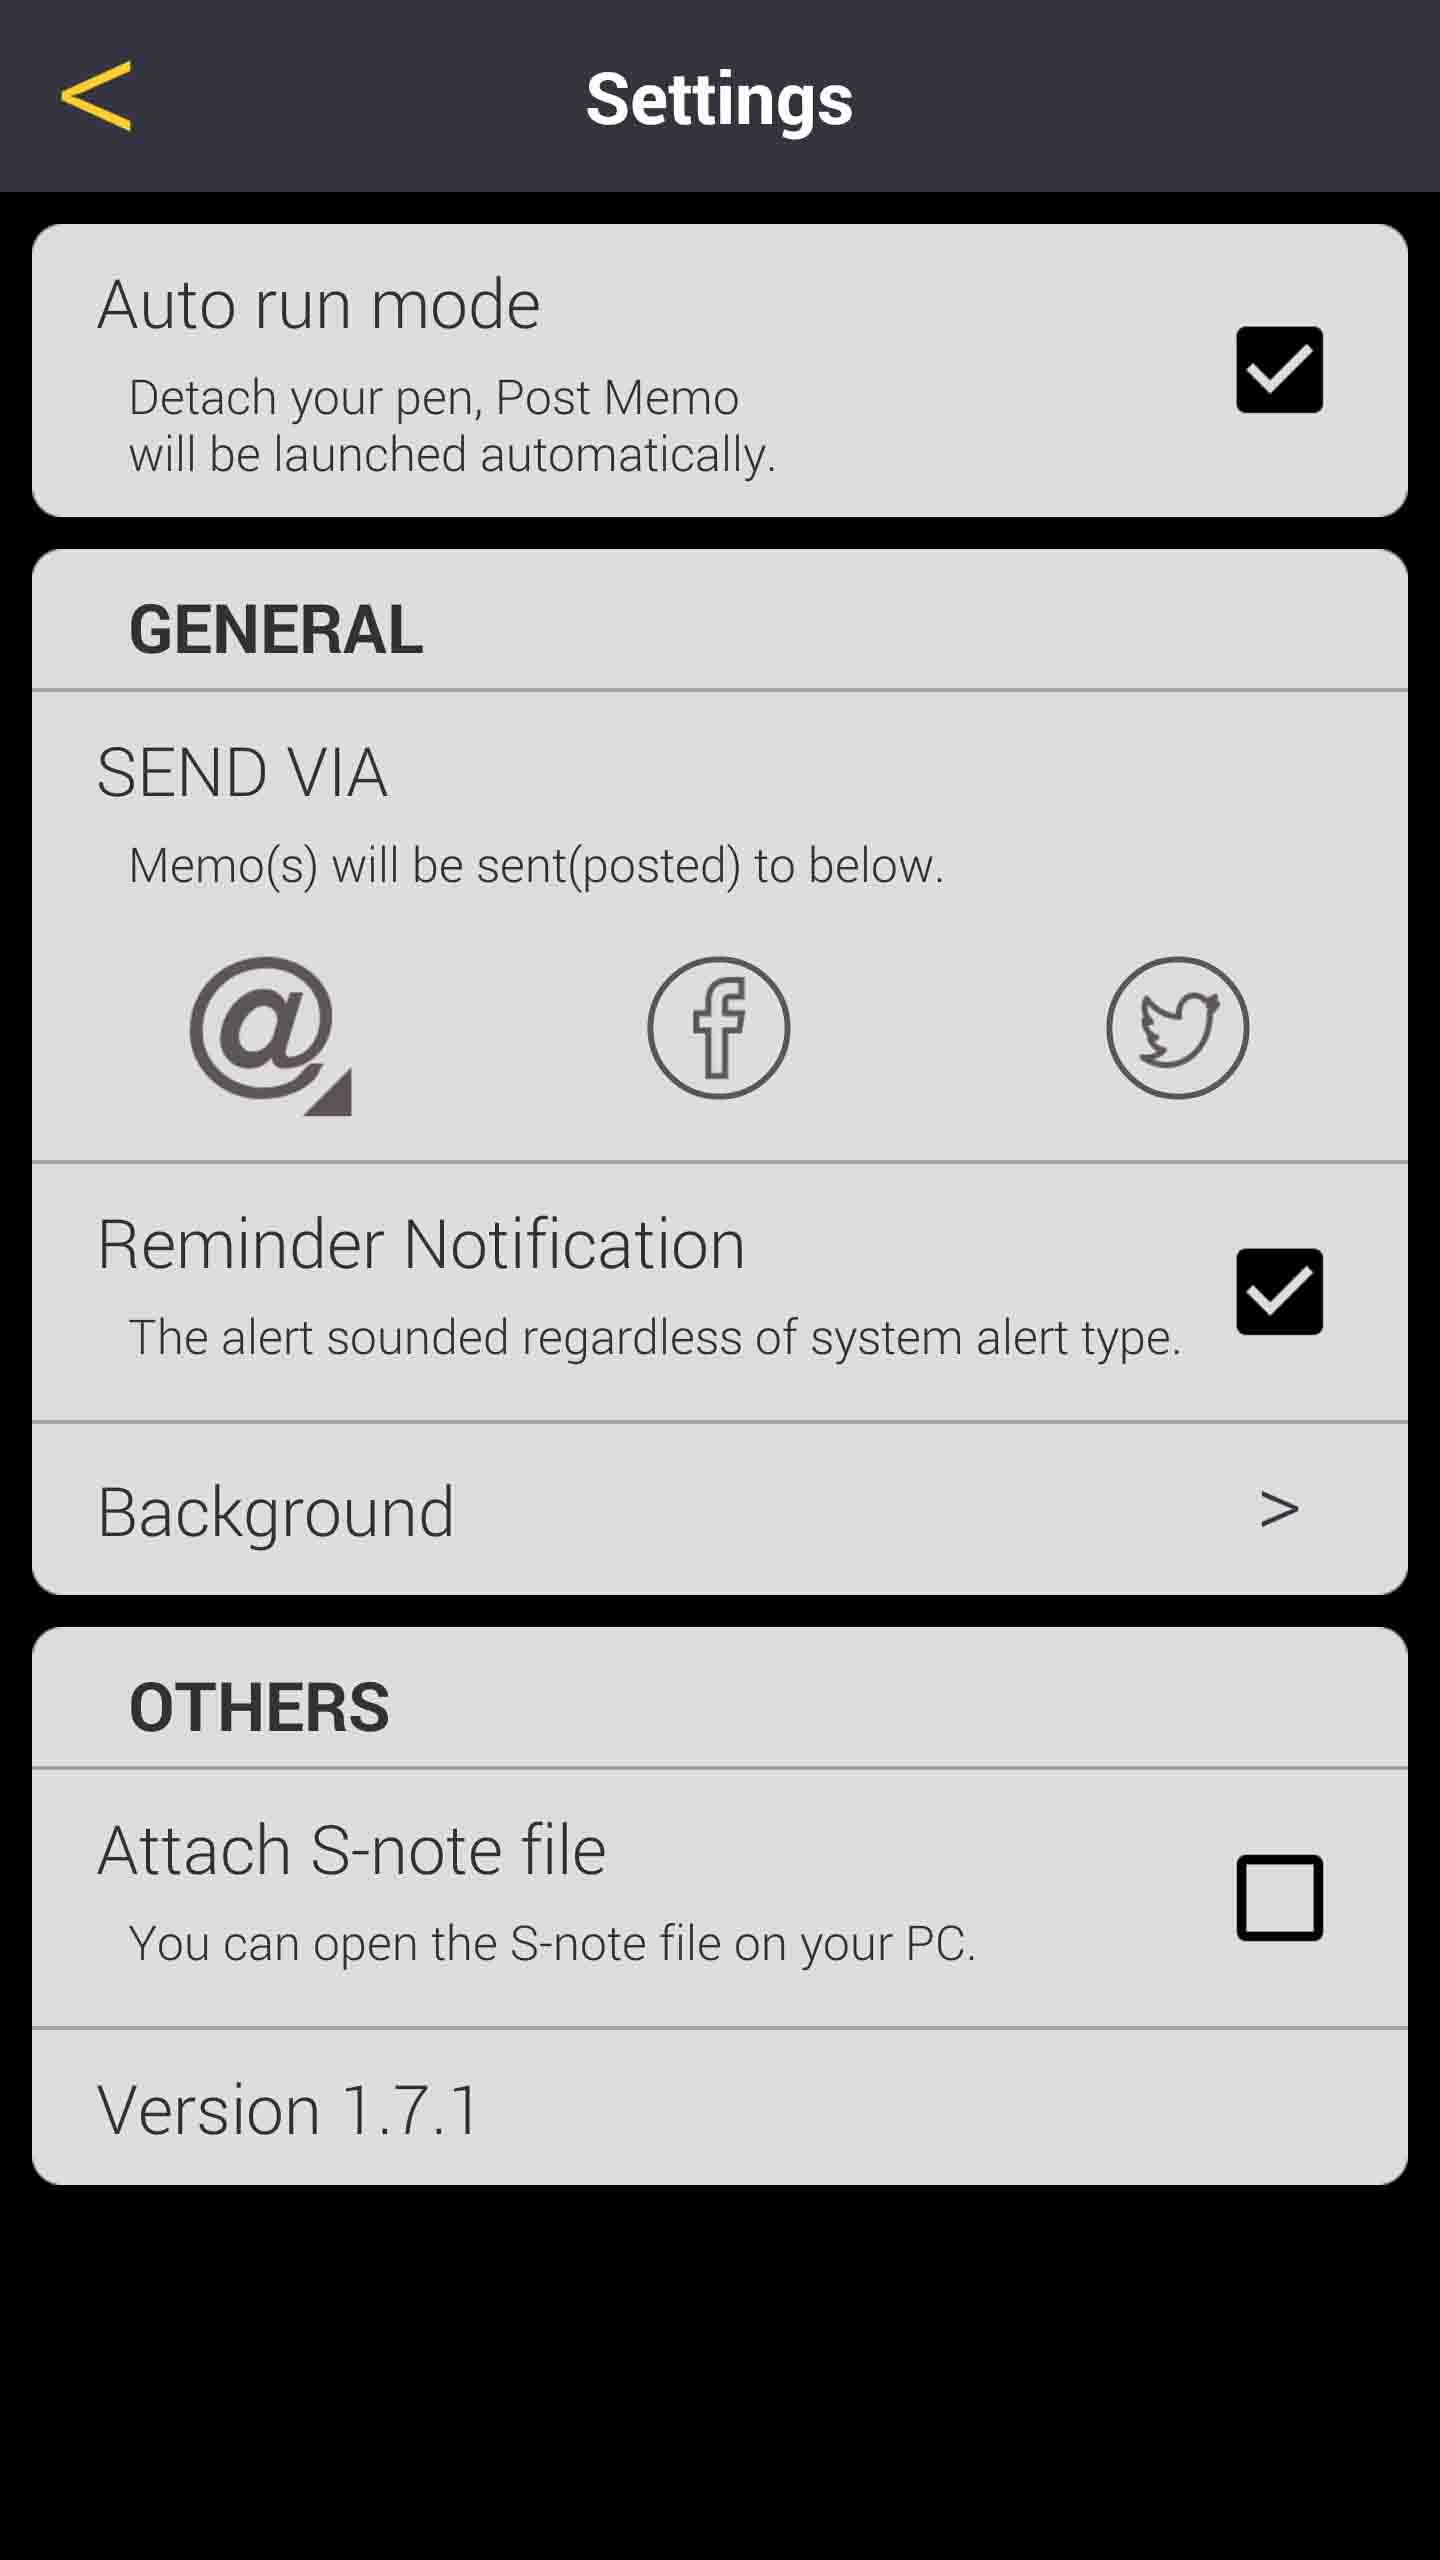Open email dropdown triangle beside @ icon
The height and width of the screenshot is (2560, 1440).
(330, 1093)
